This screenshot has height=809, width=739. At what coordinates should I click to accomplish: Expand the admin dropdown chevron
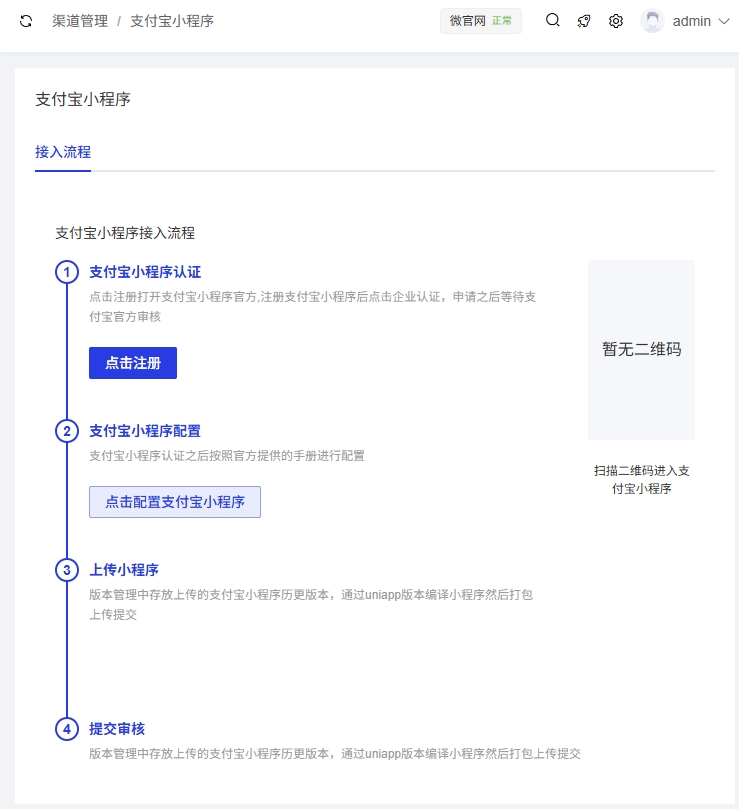click(724, 21)
